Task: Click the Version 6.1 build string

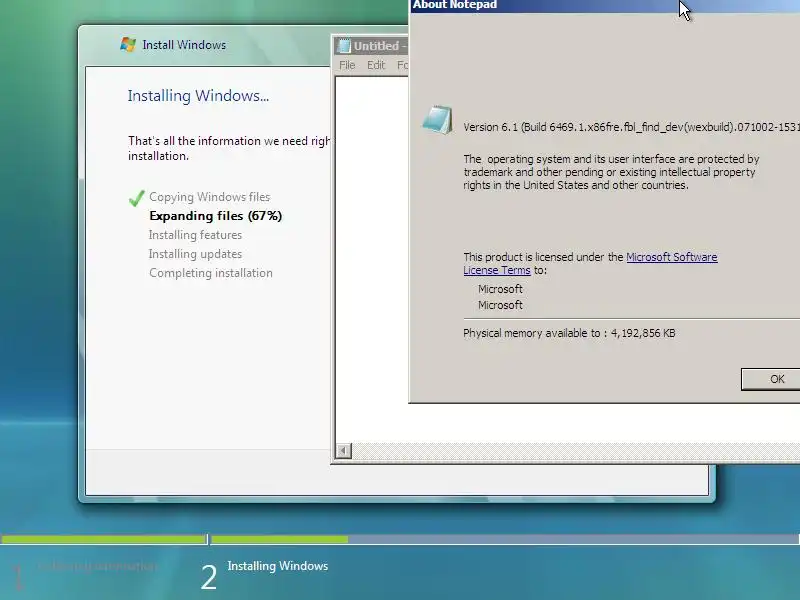Action: (632, 127)
